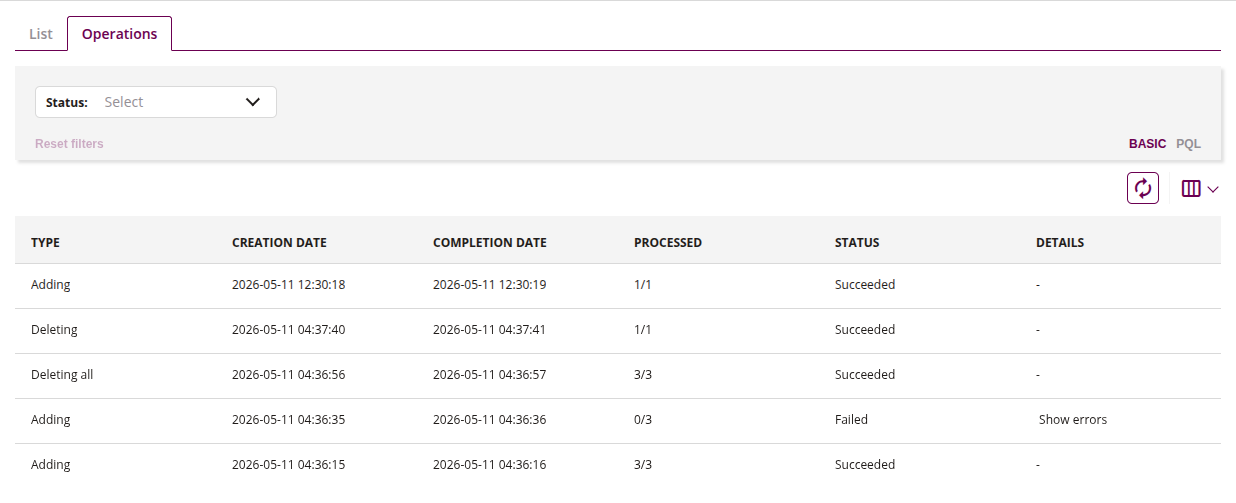Screen dimensions: 1236x503
Task: Click the COMPLETION DATE column header
Action: coord(489,243)
